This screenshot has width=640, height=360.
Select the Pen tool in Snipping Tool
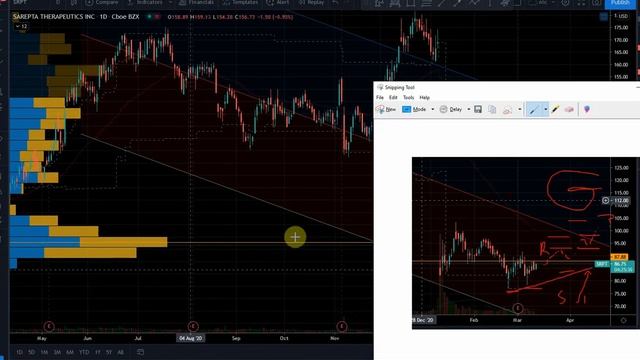[534, 109]
